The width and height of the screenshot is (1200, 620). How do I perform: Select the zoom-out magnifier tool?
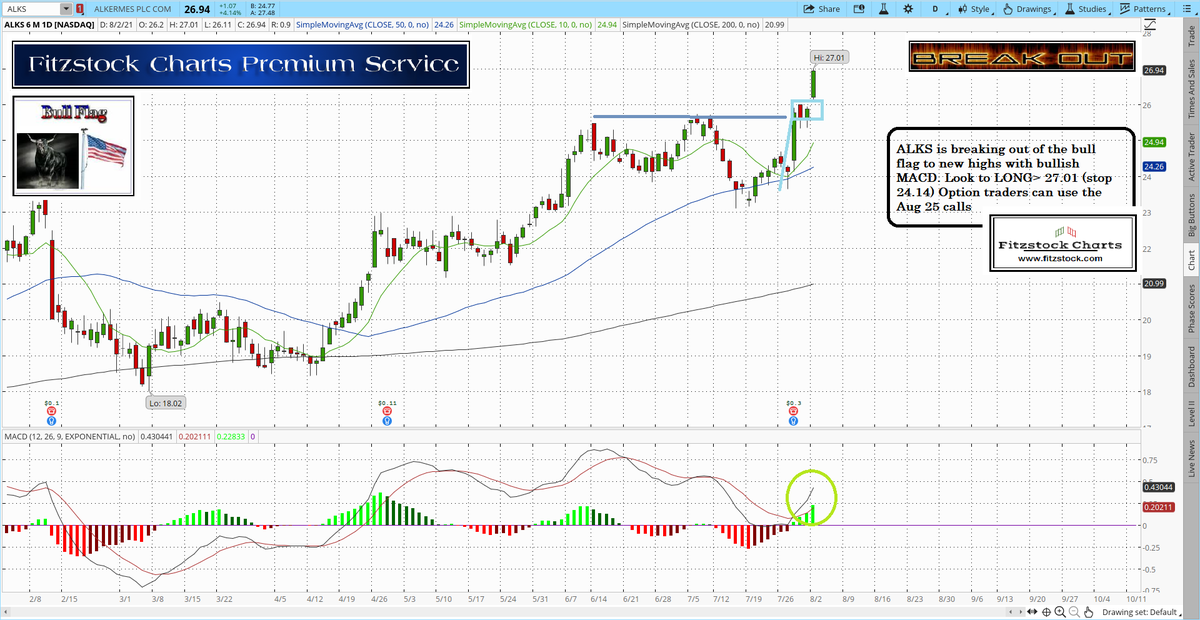tap(1074, 611)
